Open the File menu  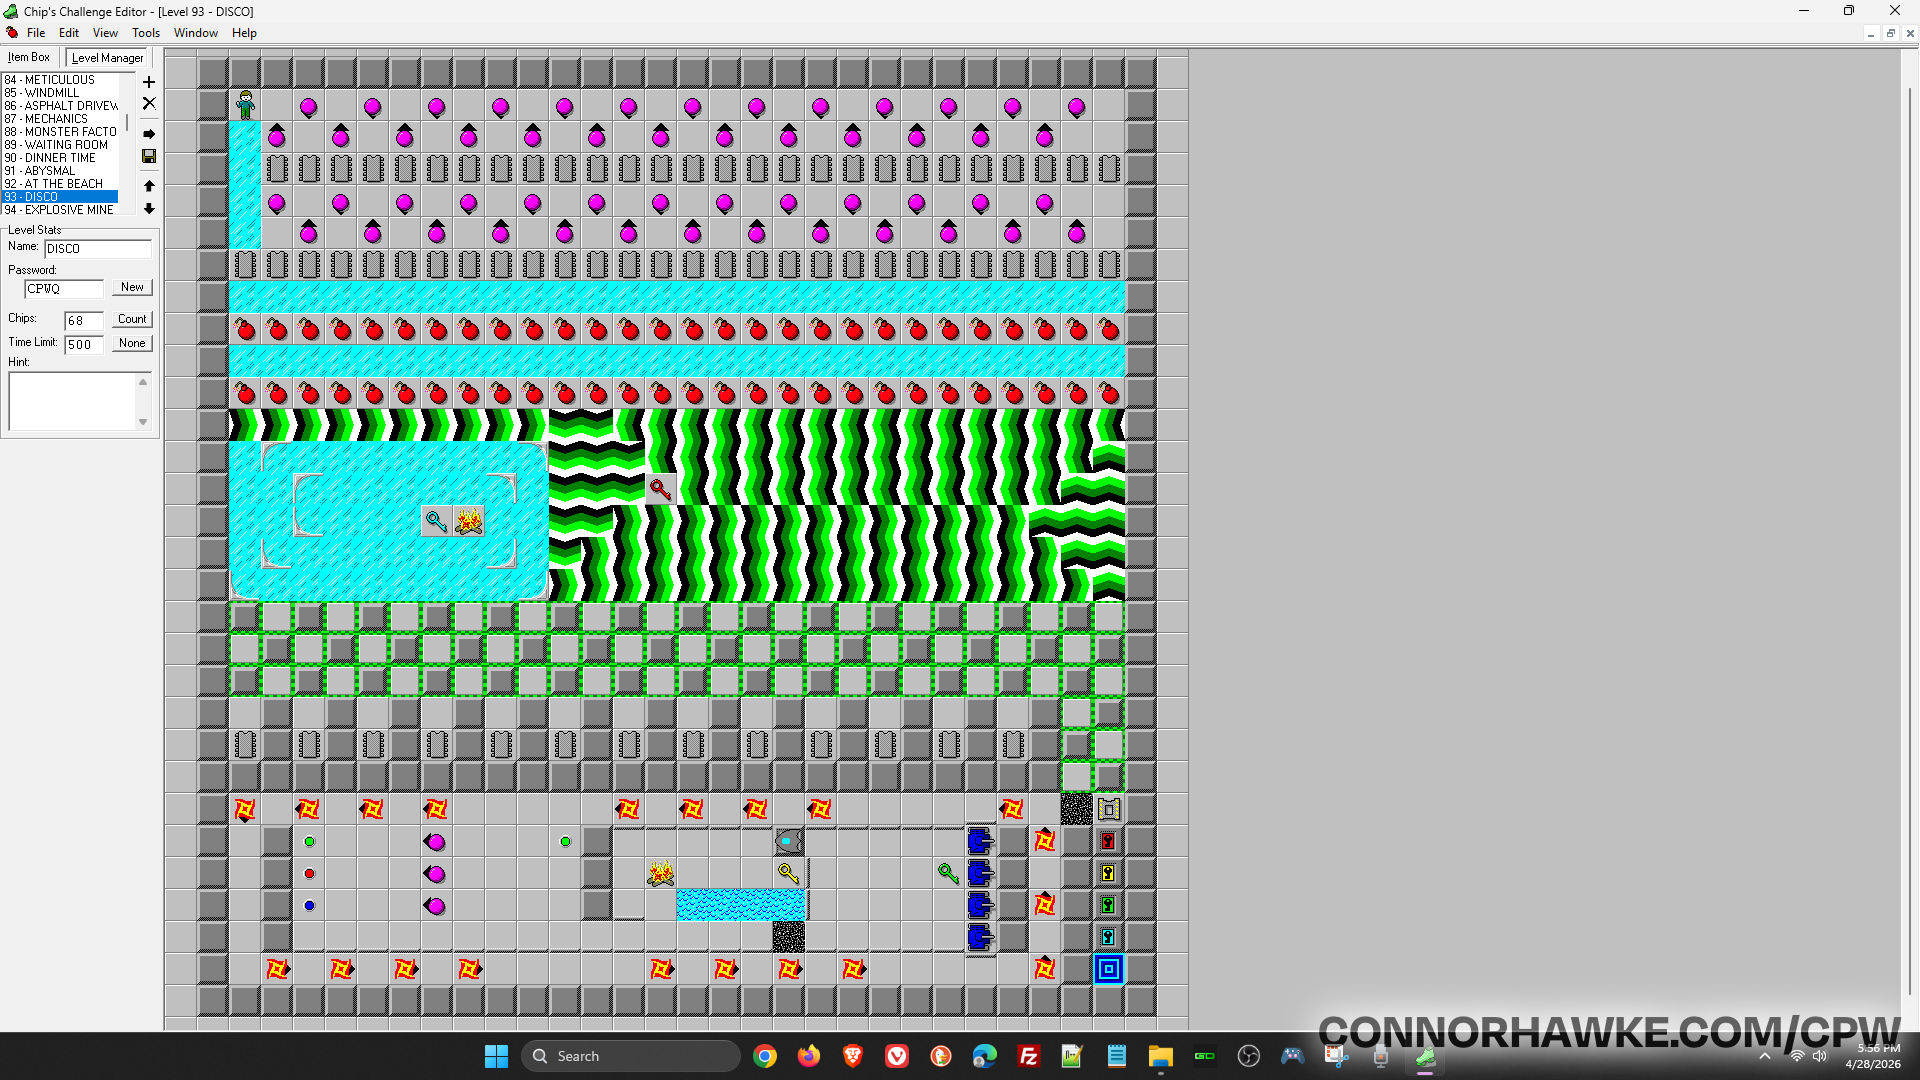click(36, 33)
